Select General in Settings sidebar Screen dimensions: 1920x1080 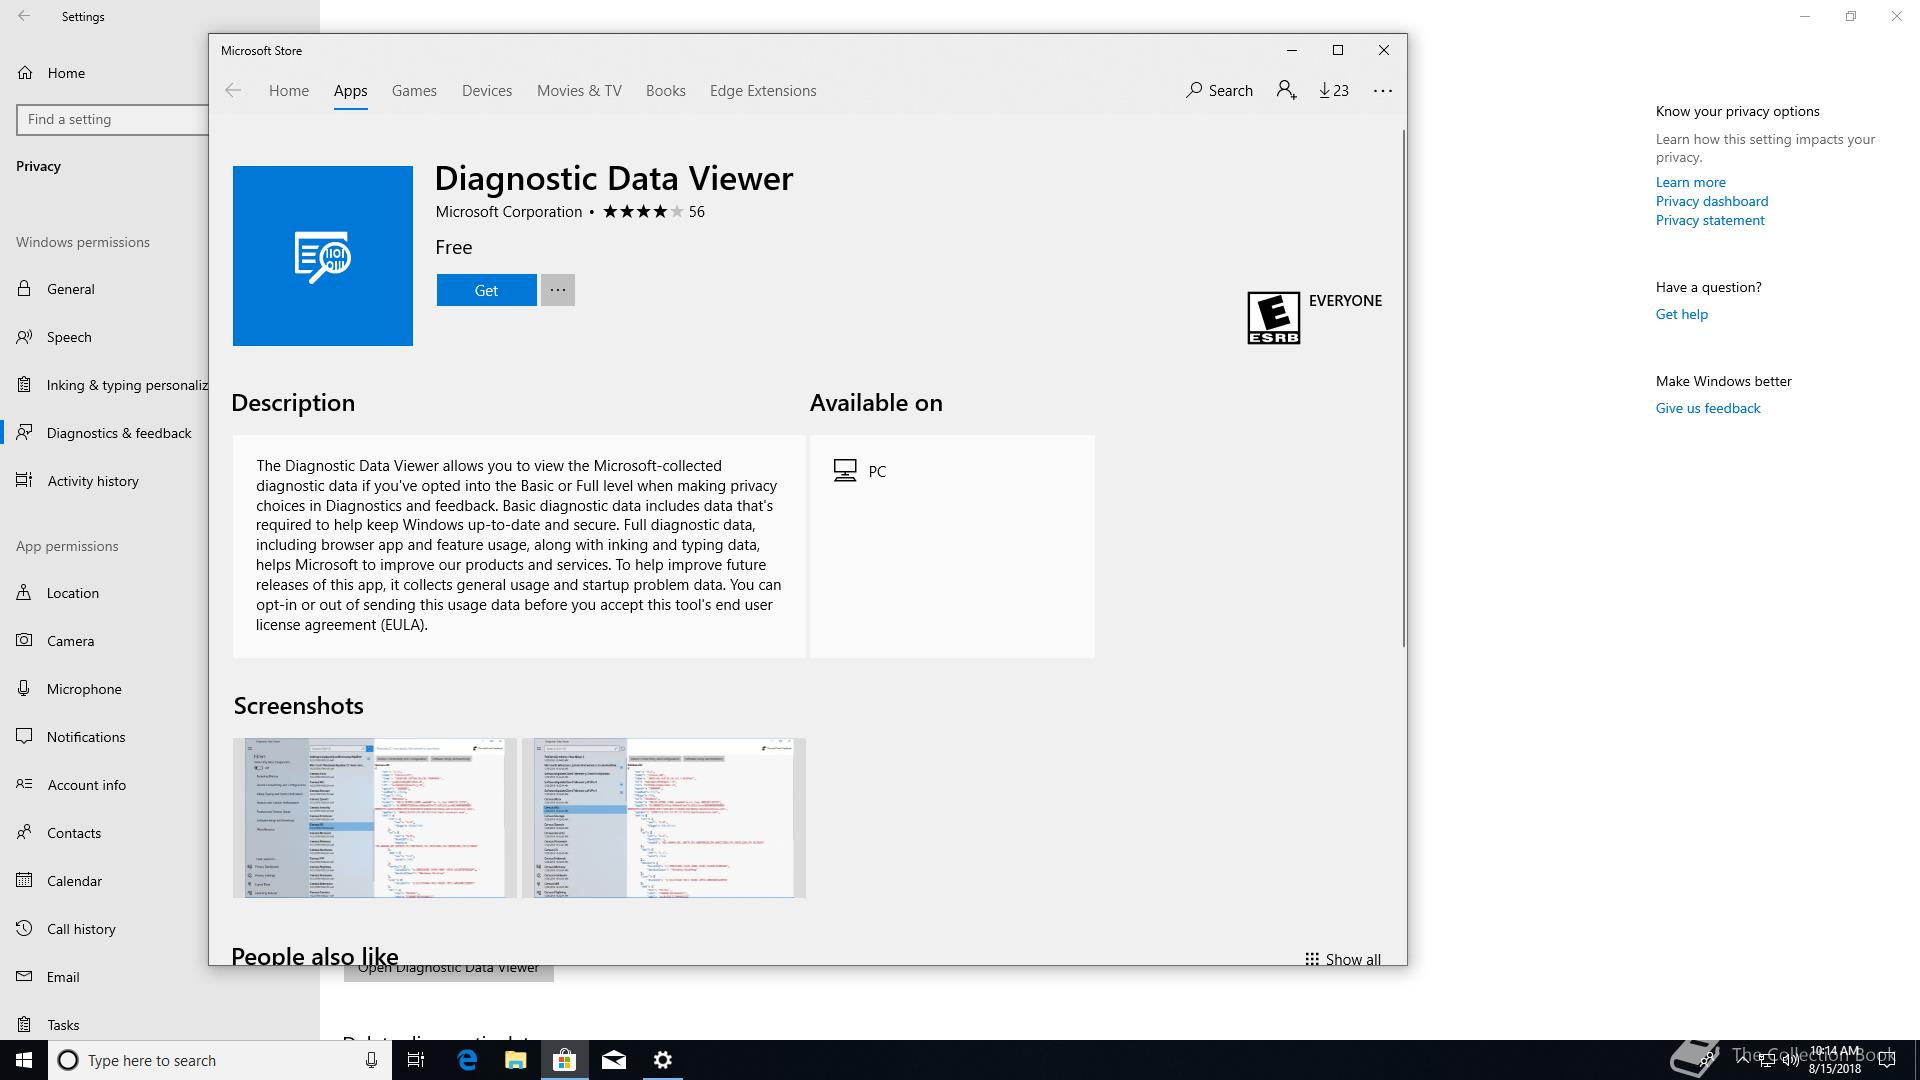pos(104,289)
